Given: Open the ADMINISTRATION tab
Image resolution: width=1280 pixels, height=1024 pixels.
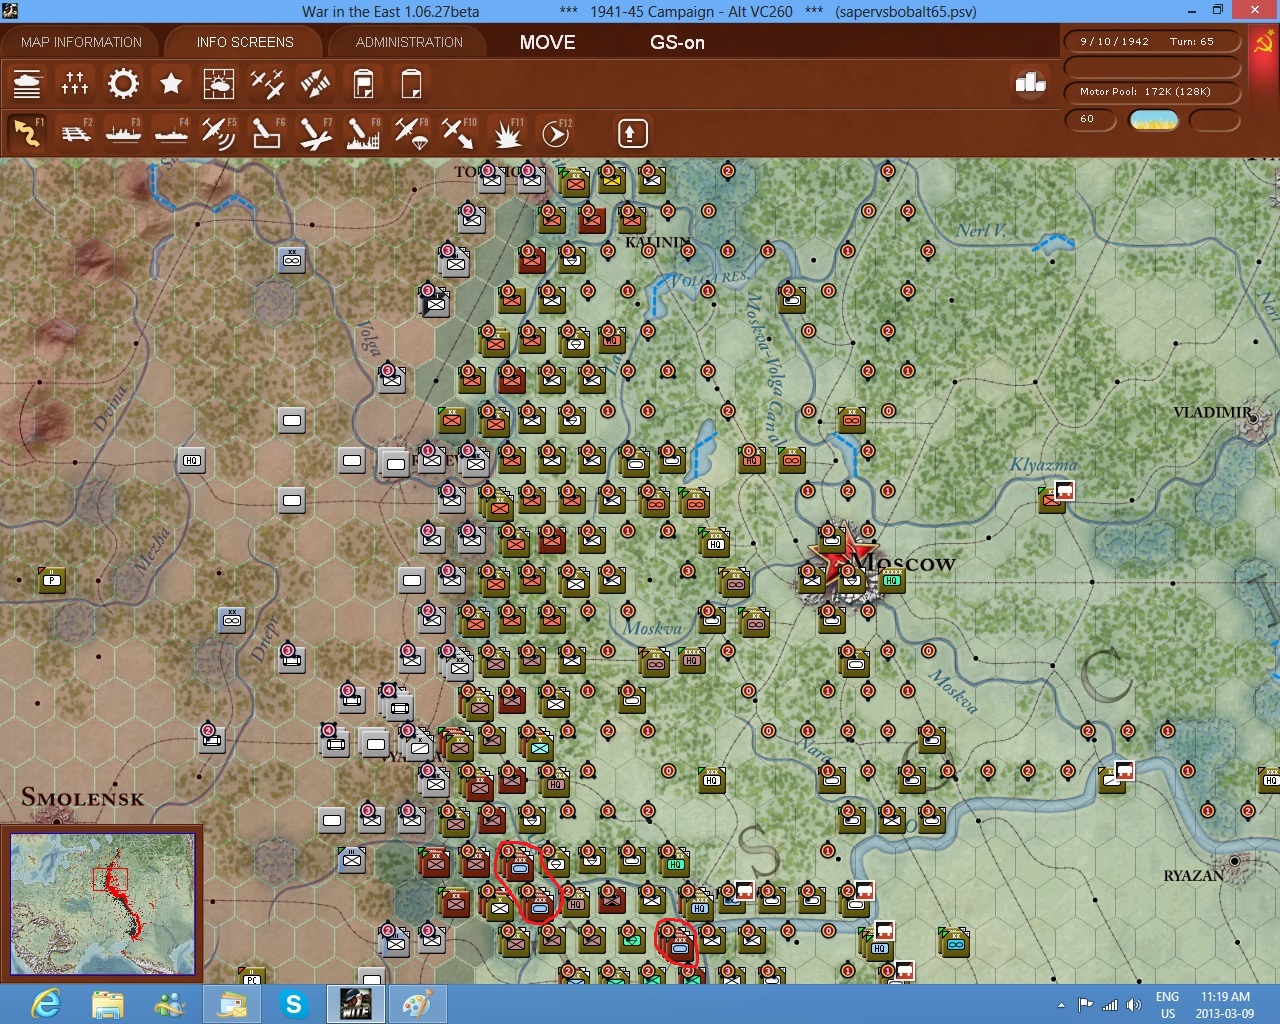Looking at the screenshot, I should [409, 42].
